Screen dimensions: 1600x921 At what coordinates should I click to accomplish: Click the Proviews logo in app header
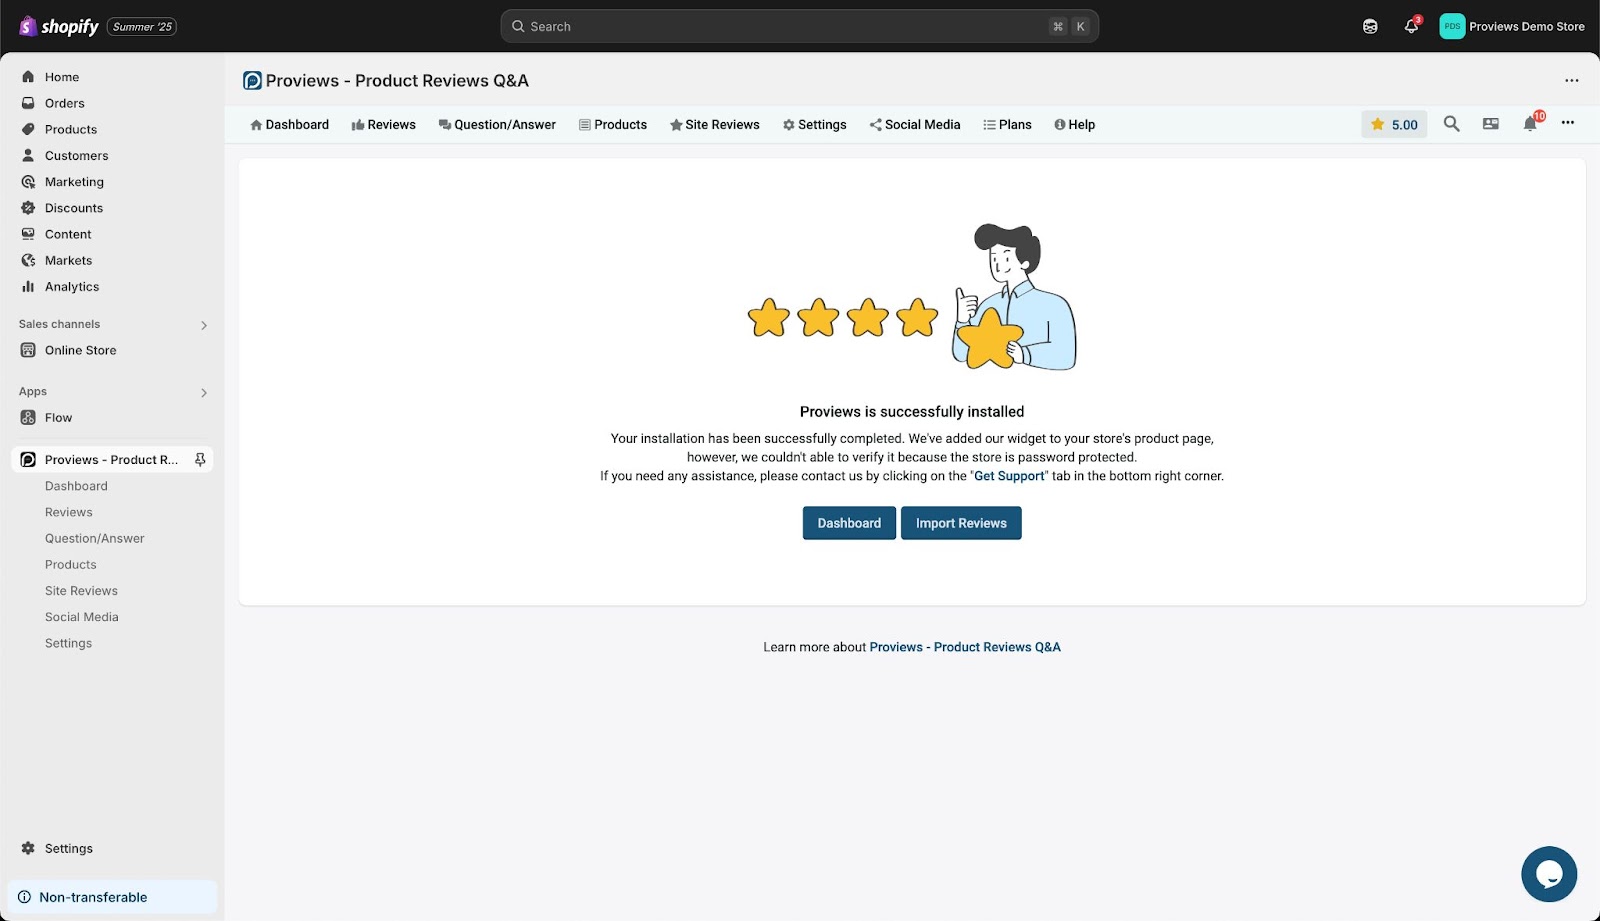(252, 80)
